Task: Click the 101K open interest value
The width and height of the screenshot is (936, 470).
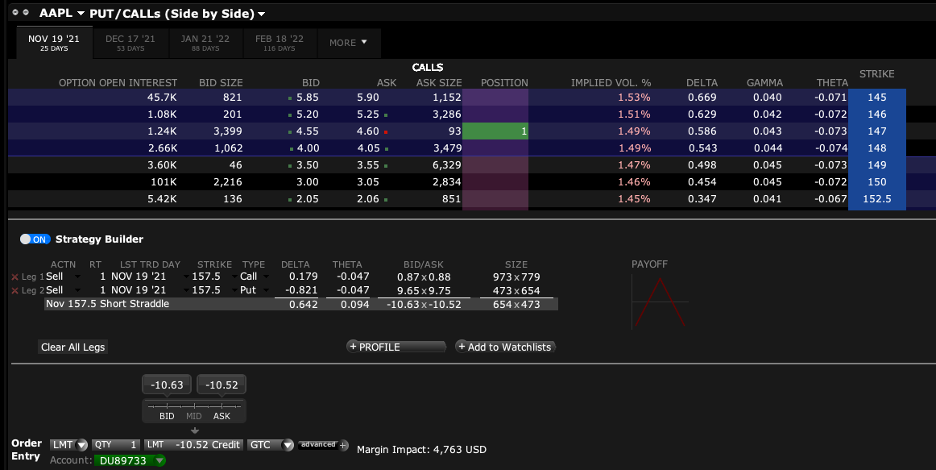Action: 163,182
